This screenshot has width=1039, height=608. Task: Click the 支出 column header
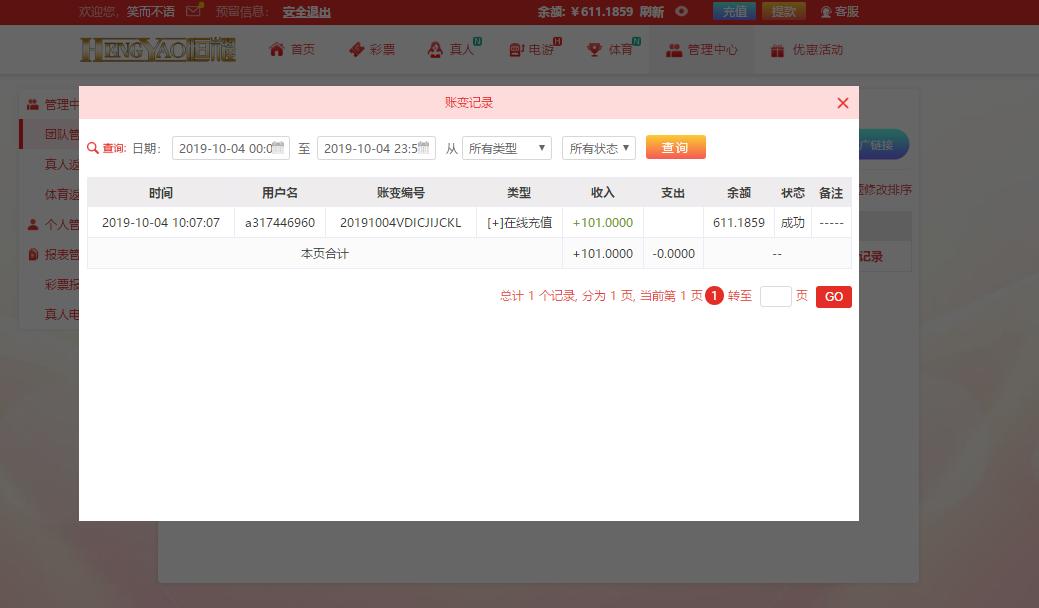click(673, 193)
